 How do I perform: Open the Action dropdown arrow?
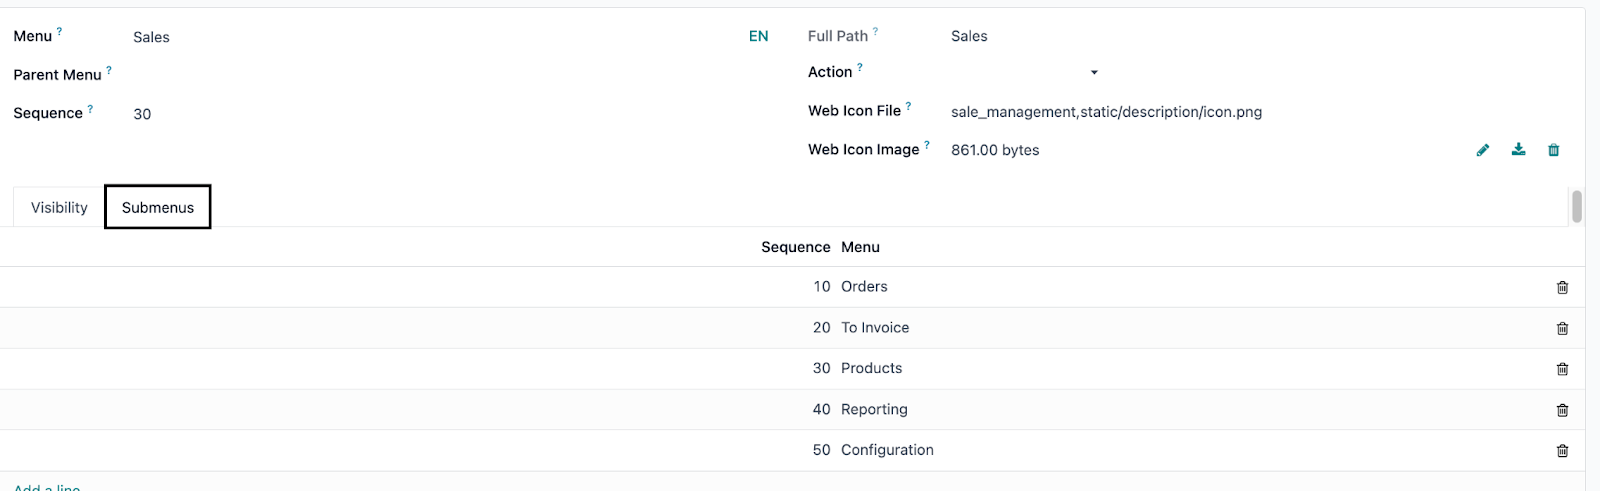pyautogui.click(x=1094, y=73)
